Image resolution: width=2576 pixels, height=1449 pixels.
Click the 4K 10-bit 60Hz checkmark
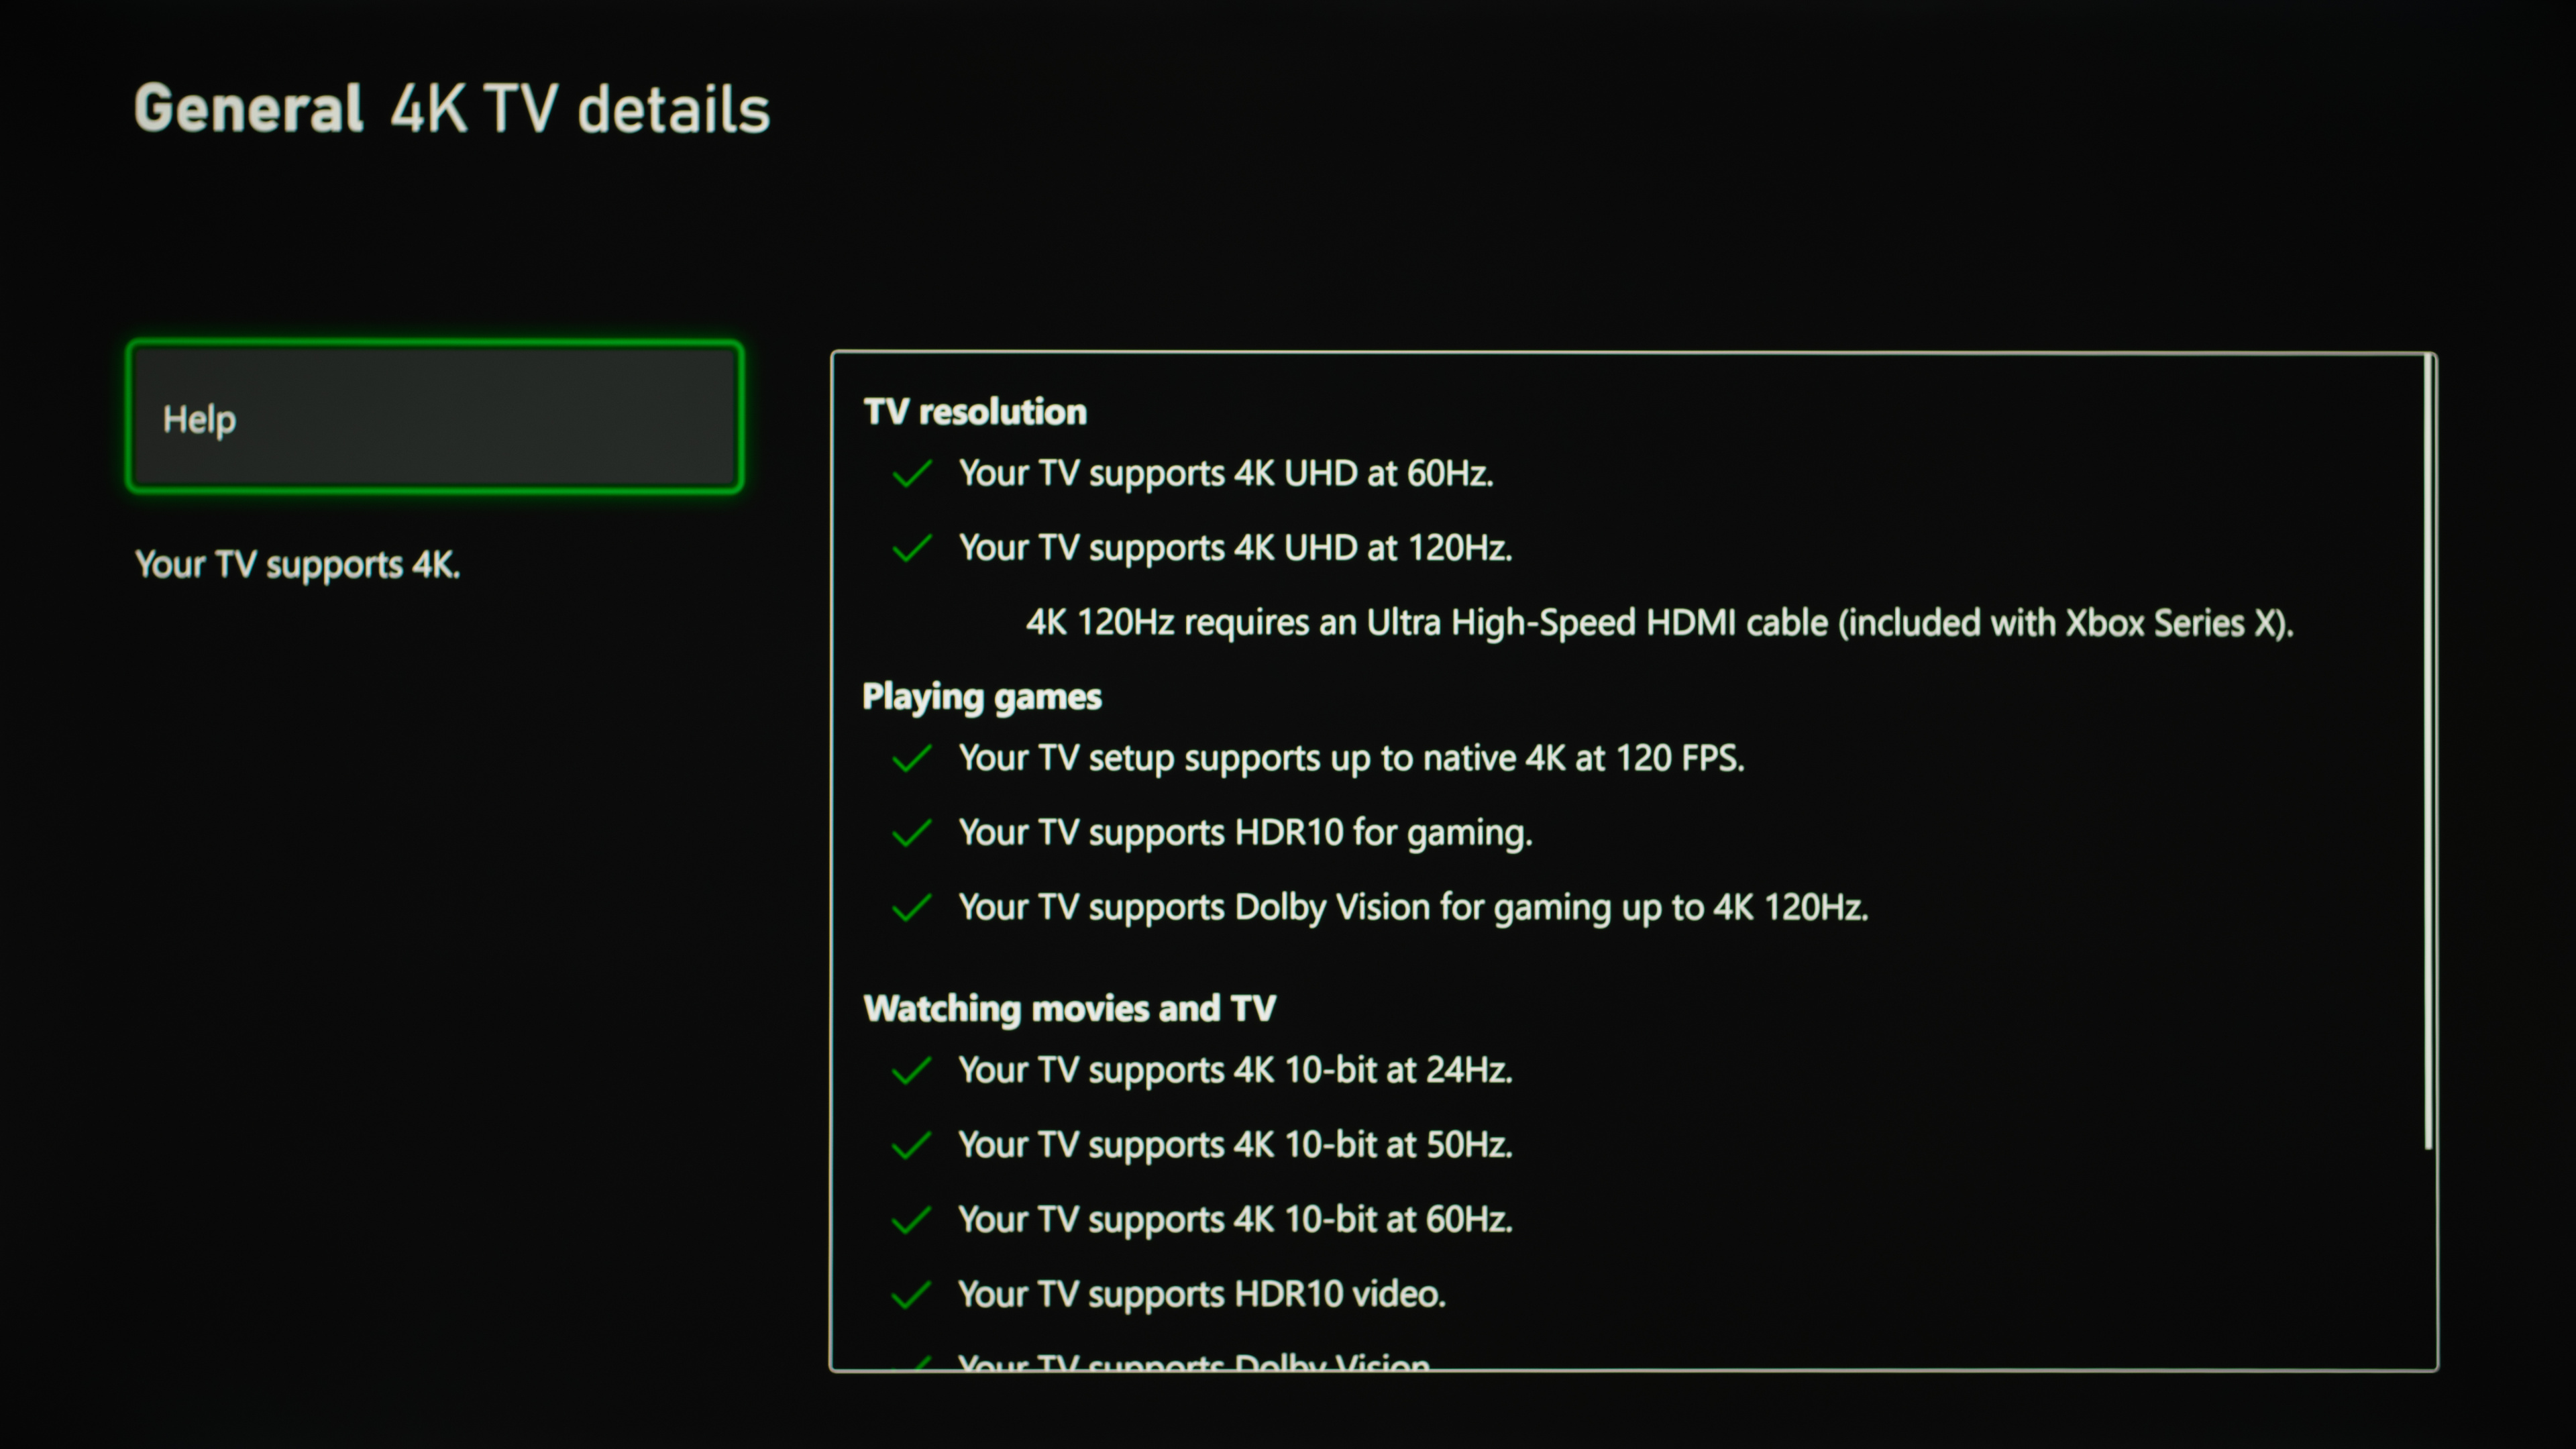(x=911, y=1221)
